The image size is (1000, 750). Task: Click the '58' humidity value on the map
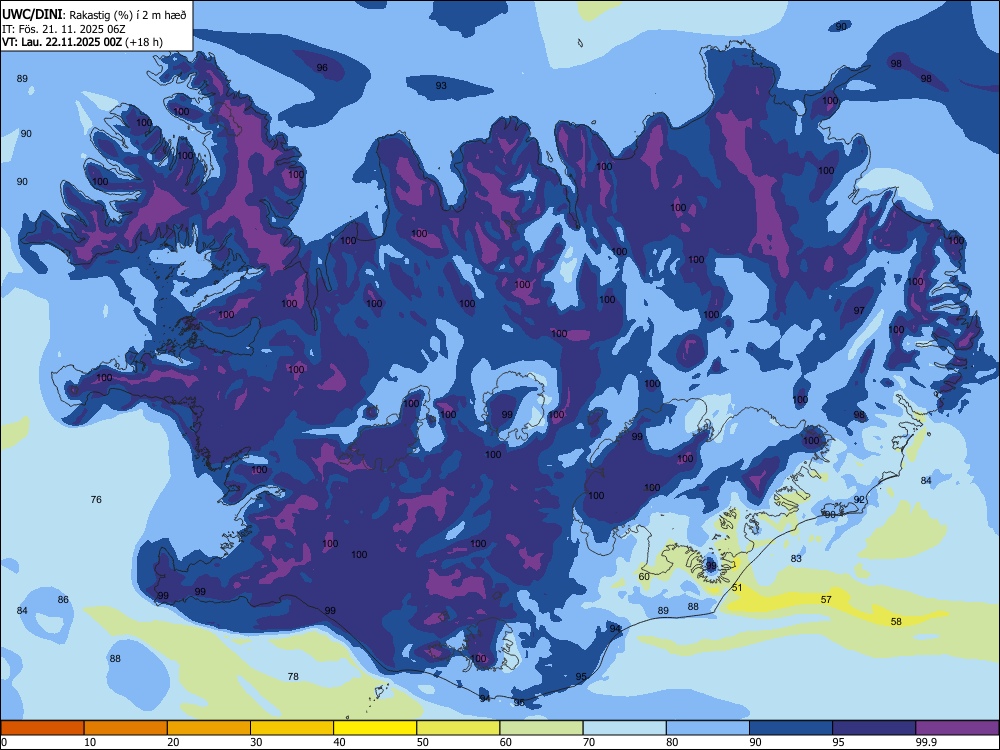(896, 621)
